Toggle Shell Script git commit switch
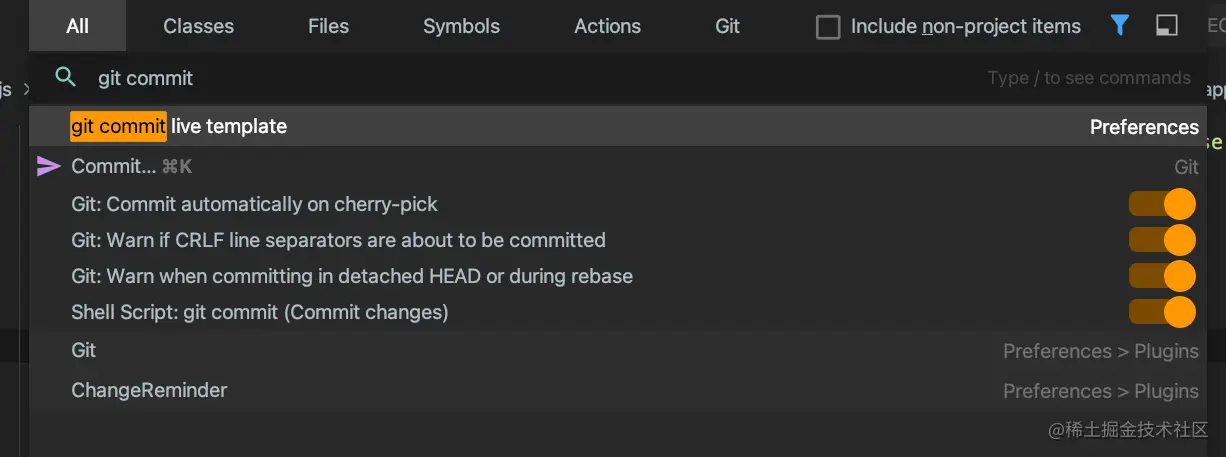The image size is (1226, 457). (x=1162, y=312)
